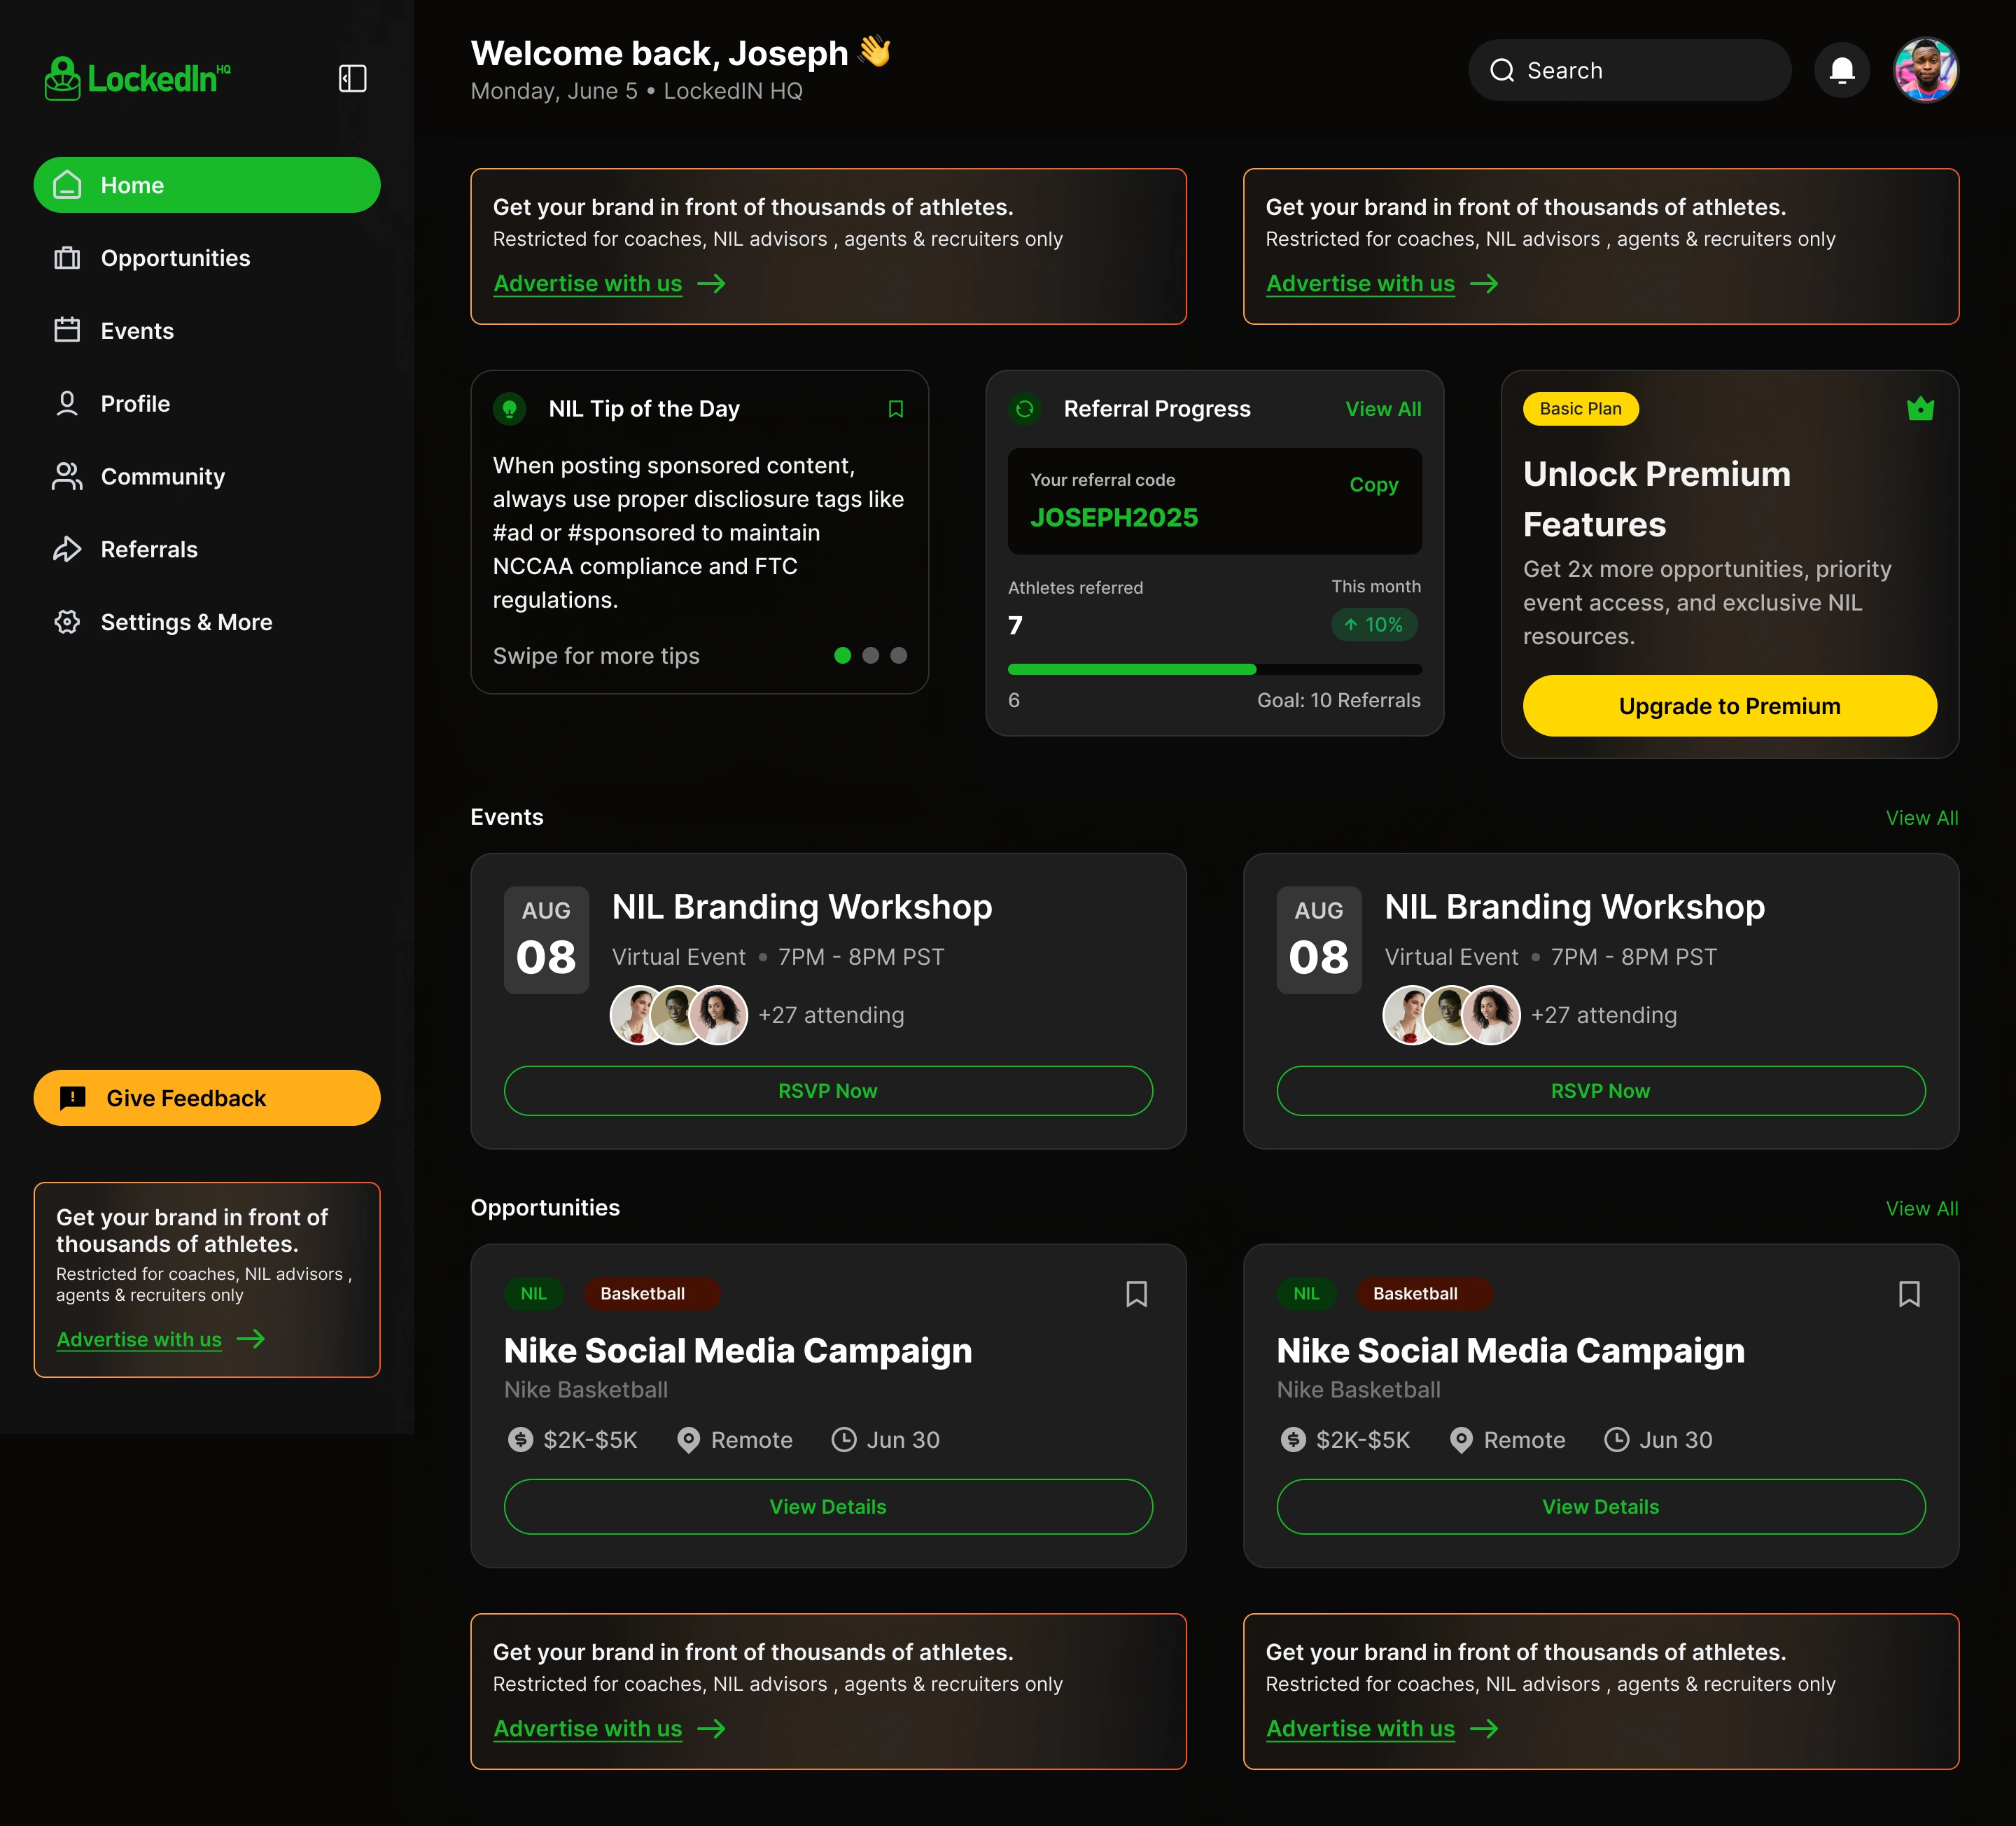Click the Opportunities briefcase icon
The width and height of the screenshot is (2016, 1826).
point(67,258)
